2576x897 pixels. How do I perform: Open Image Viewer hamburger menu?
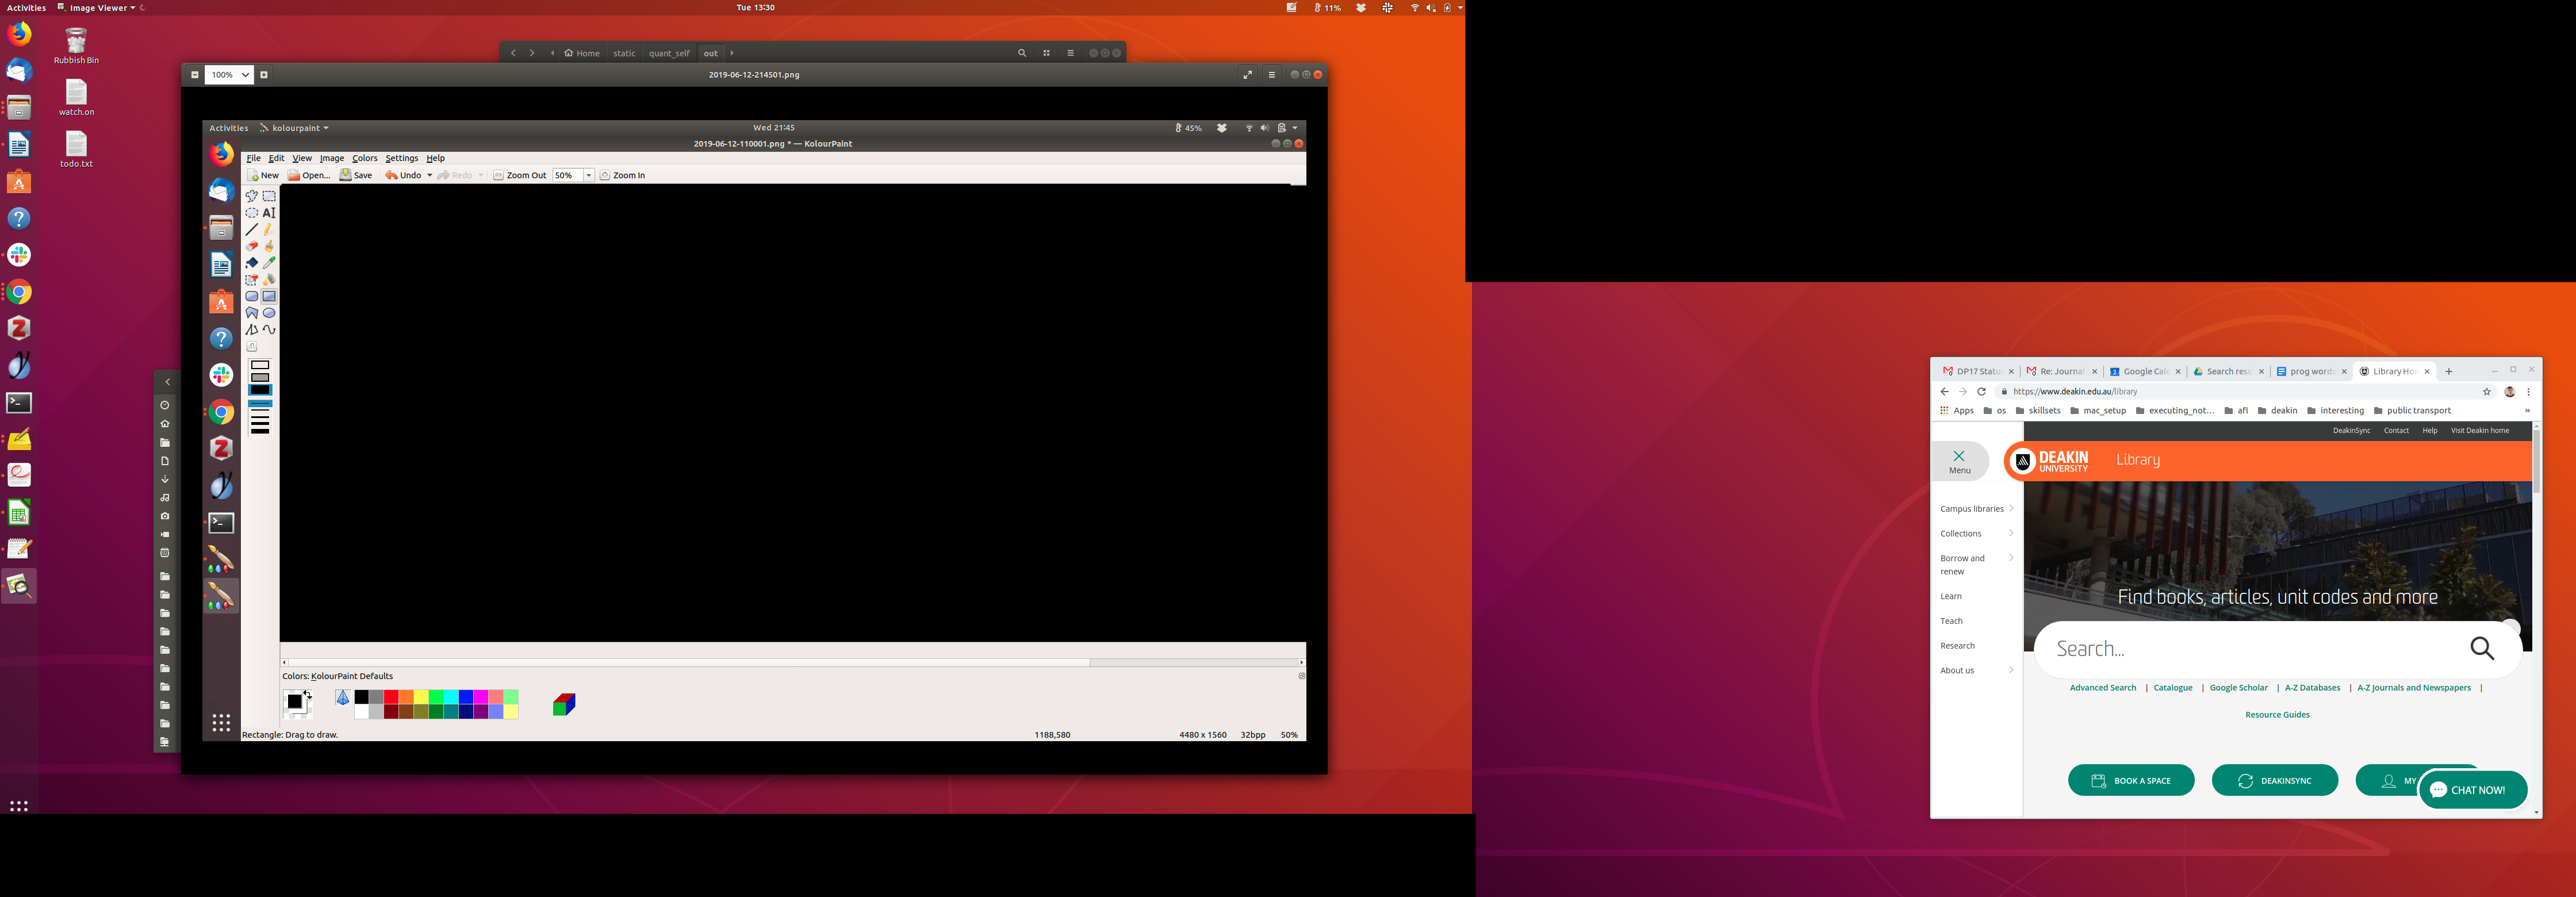1272,74
